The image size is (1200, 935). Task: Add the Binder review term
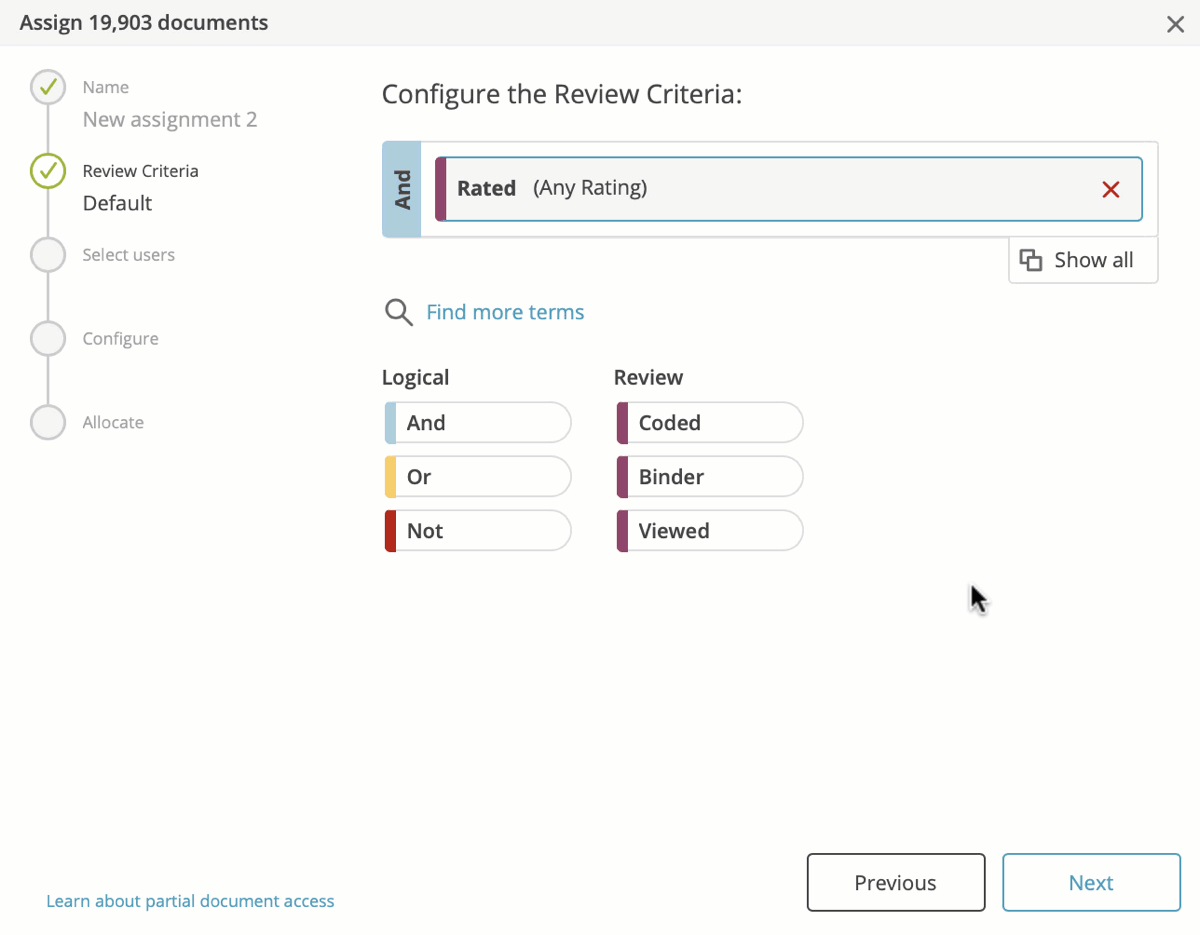(710, 477)
